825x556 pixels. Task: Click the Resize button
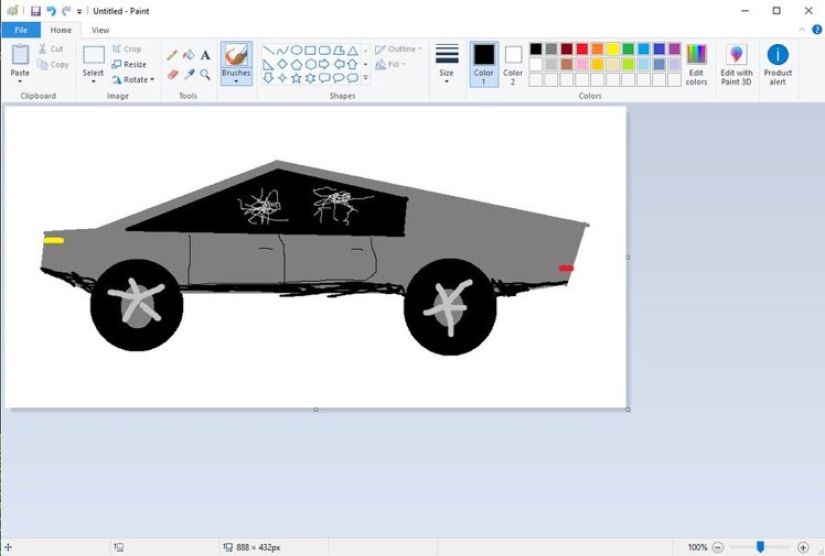[x=130, y=64]
